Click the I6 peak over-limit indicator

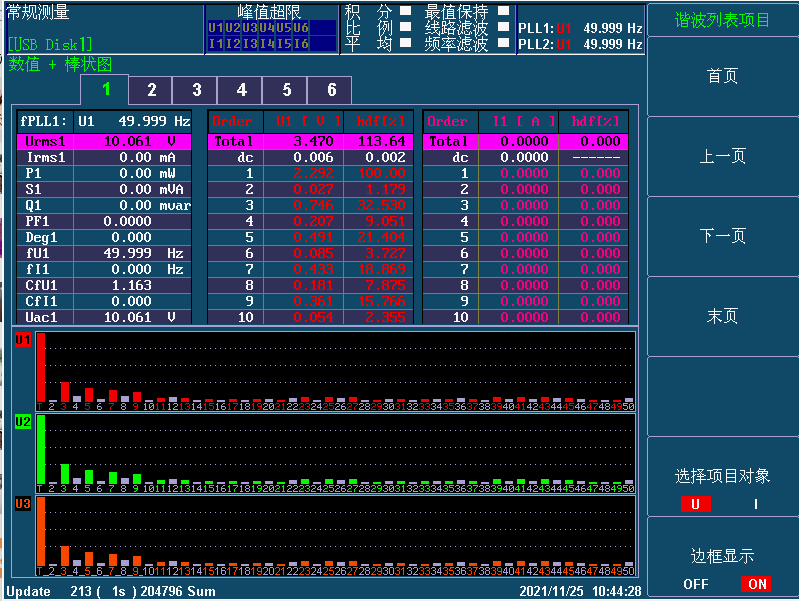point(300,43)
